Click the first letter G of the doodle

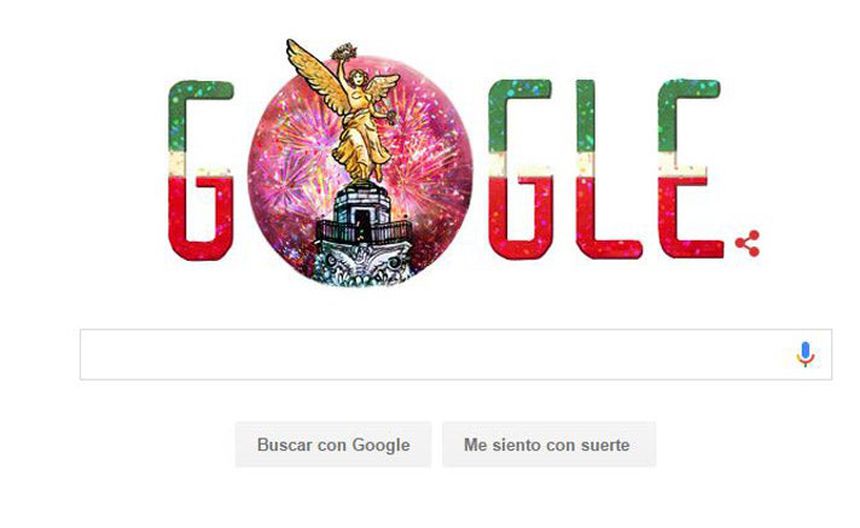[x=200, y=170]
